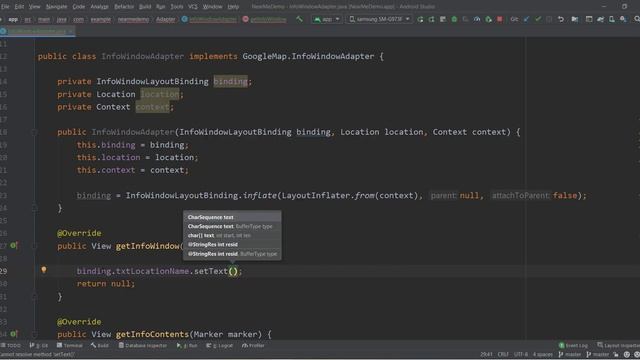
Task: Click the green Run app icon
Action: (x=420, y=19)
